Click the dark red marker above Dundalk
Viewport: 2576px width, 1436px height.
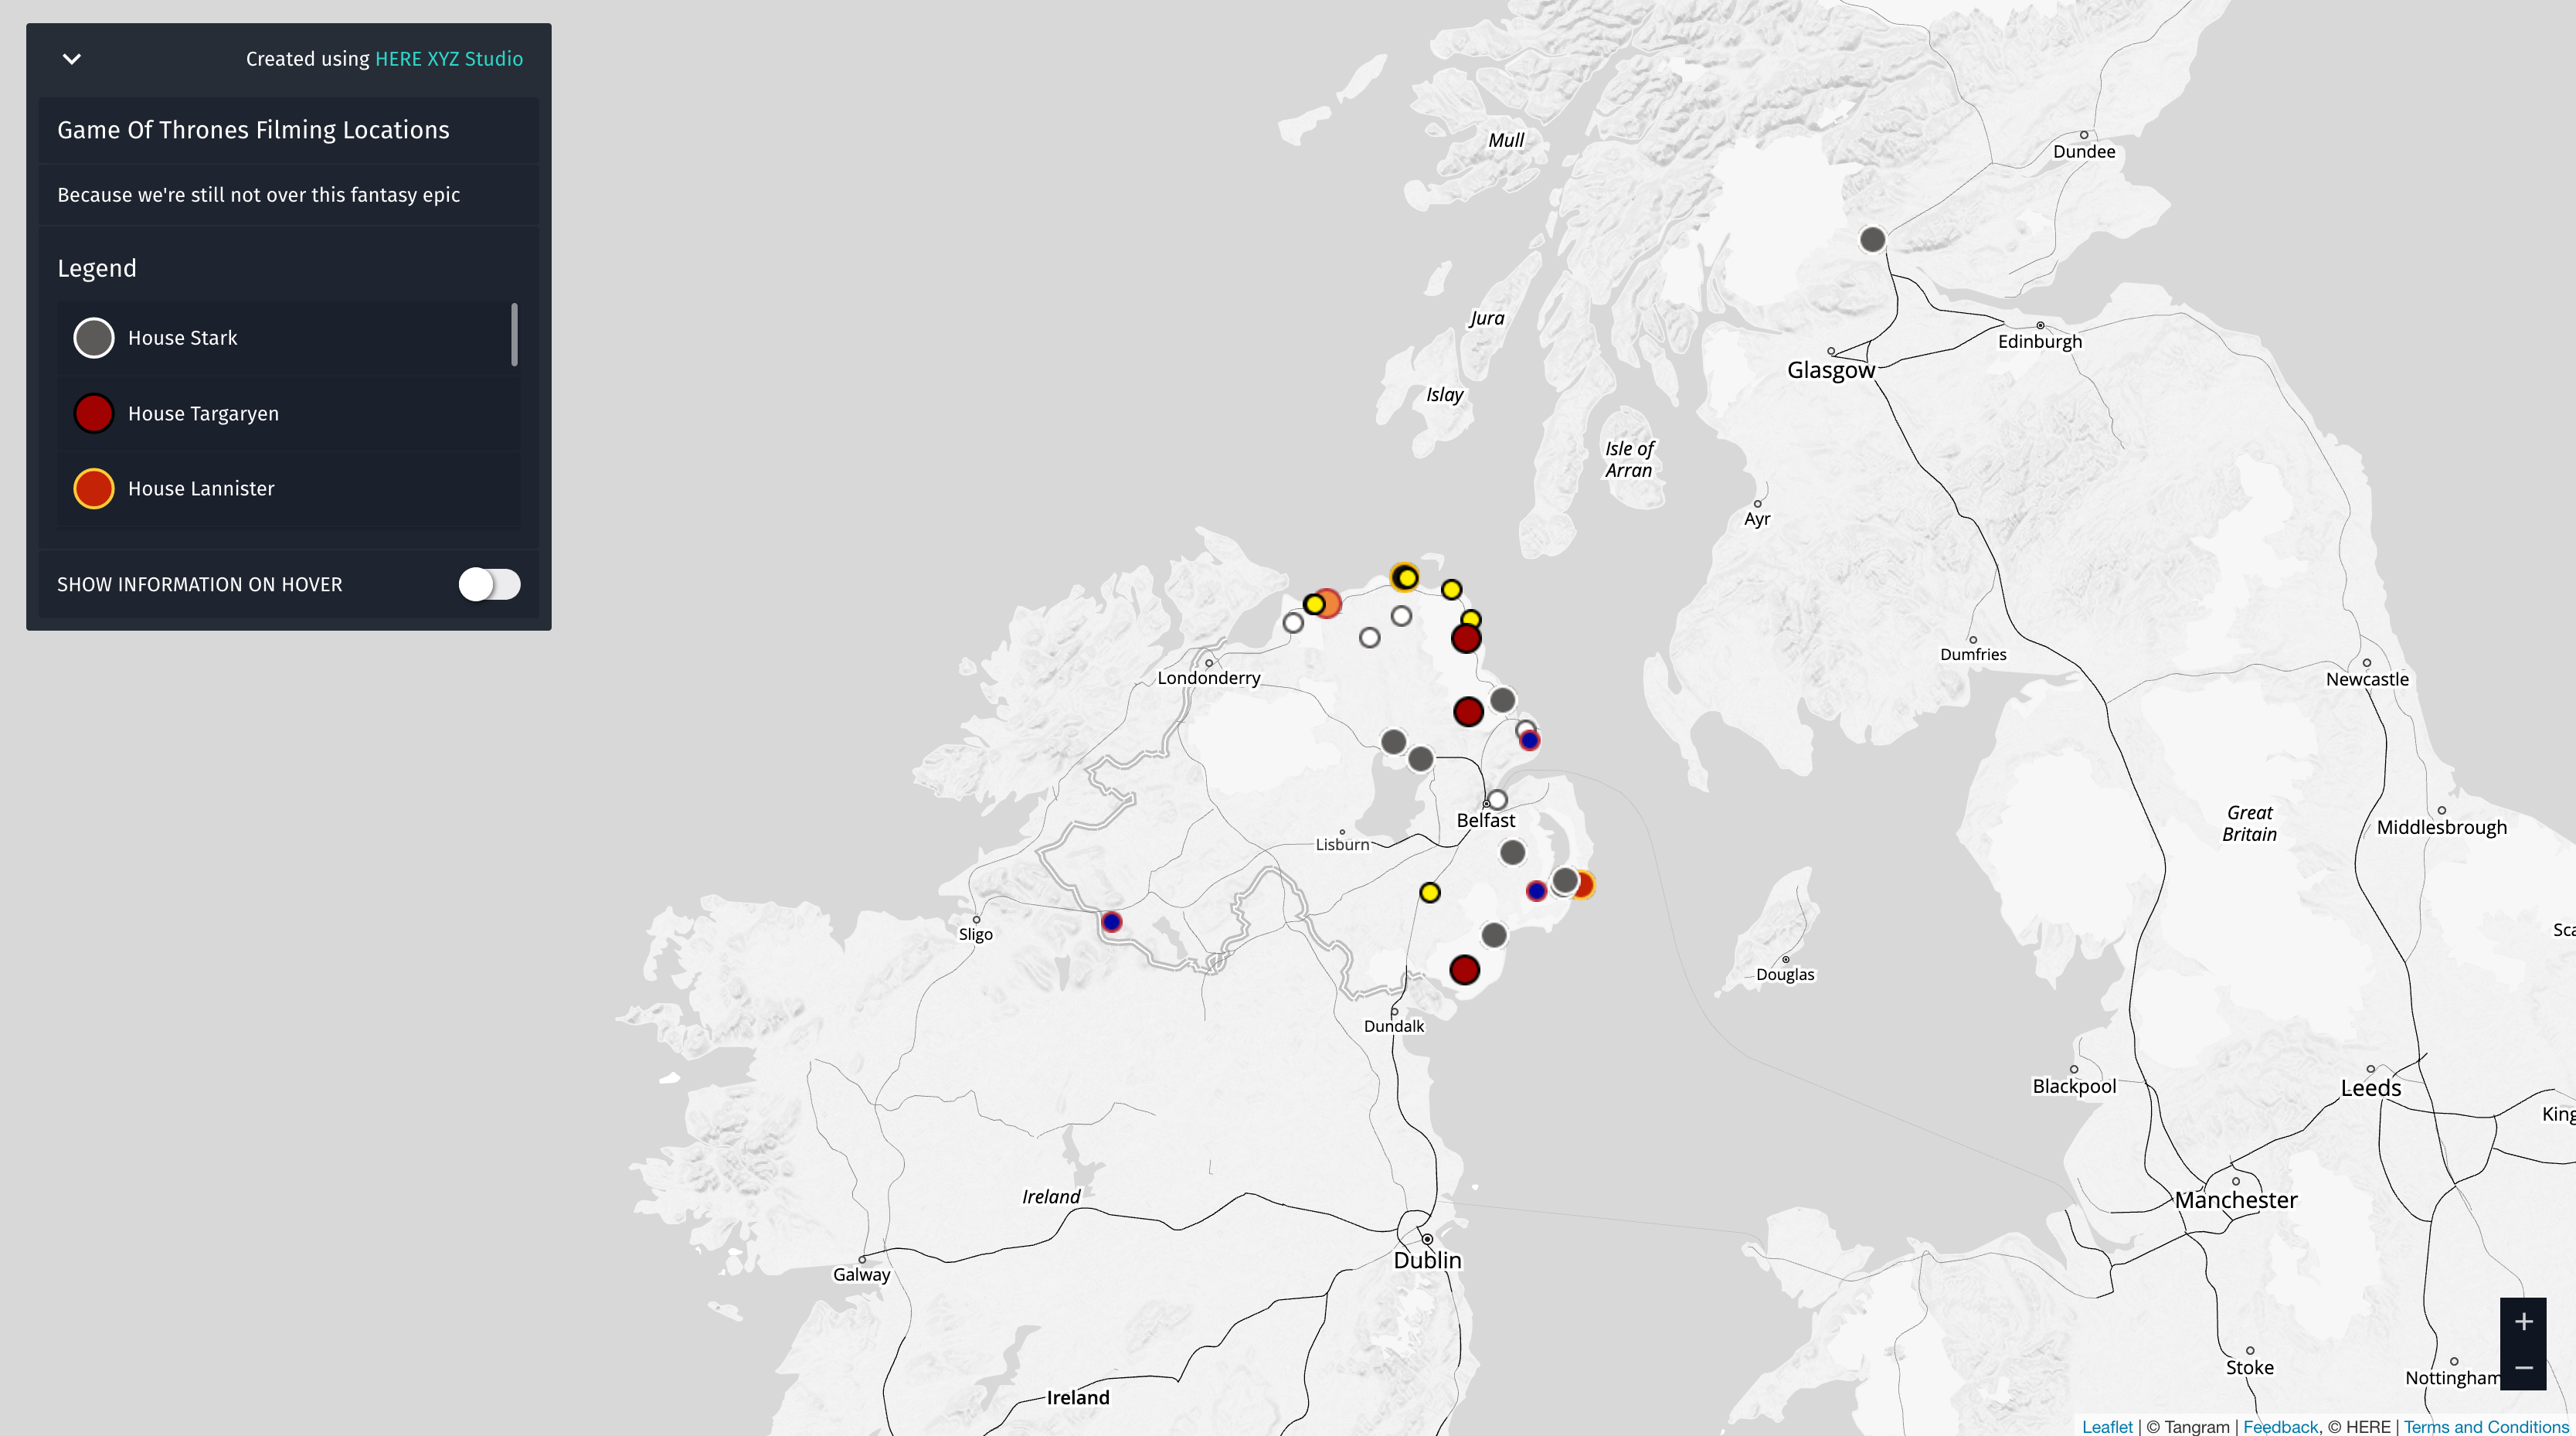[x=1465, y=969]
